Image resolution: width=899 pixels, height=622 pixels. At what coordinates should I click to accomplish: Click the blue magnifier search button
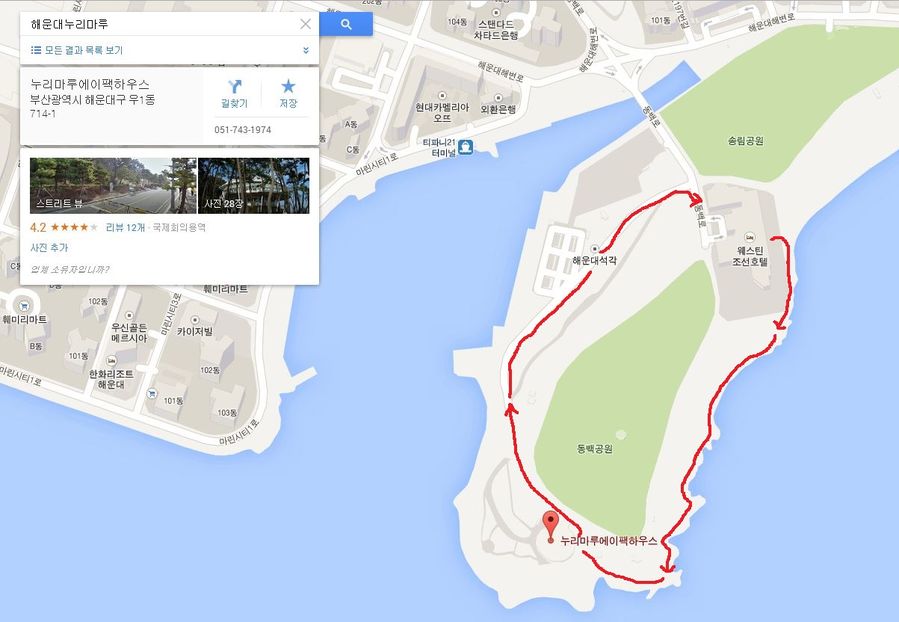[x=346, y=24]
